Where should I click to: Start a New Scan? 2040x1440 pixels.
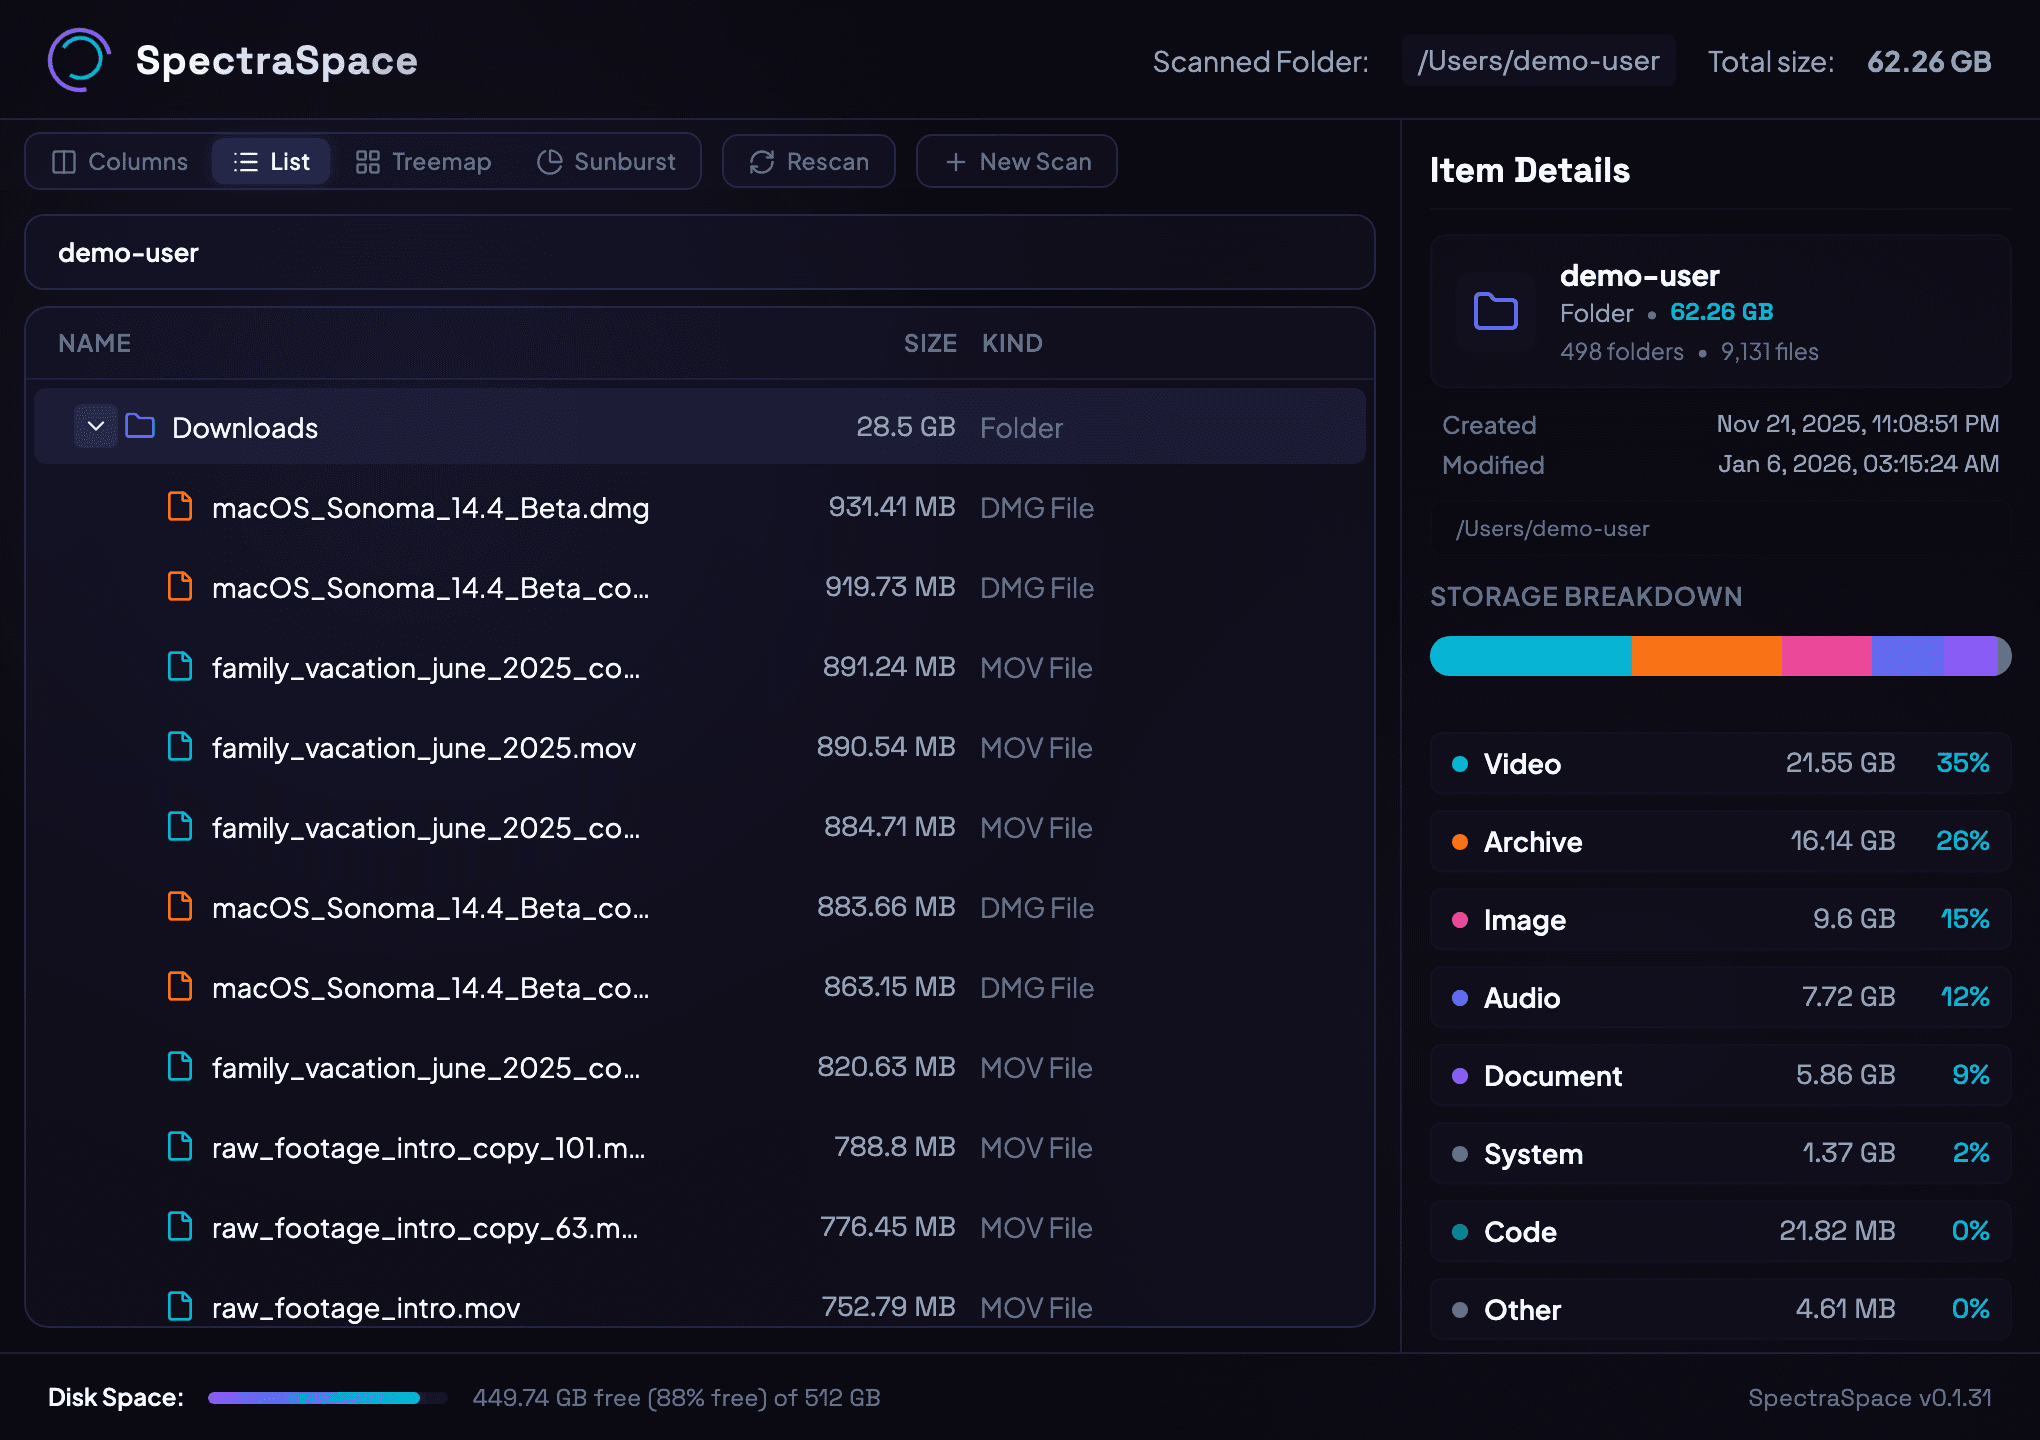pyautogui.click(x=1017, y=161)
